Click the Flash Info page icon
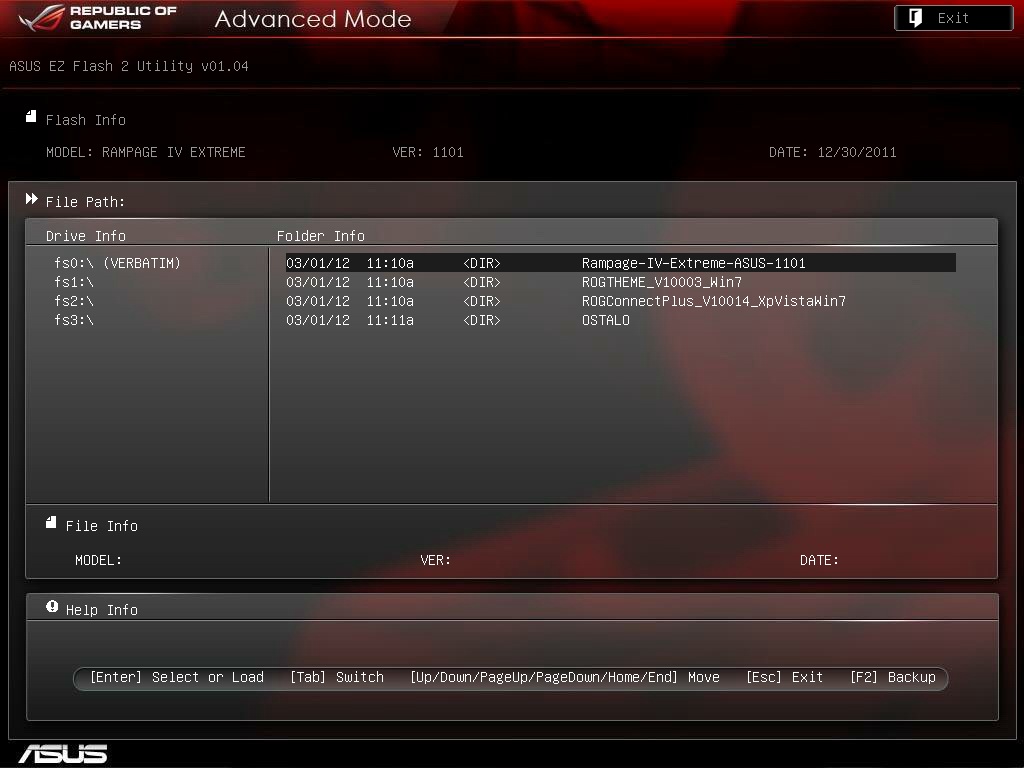 [31, 116]
